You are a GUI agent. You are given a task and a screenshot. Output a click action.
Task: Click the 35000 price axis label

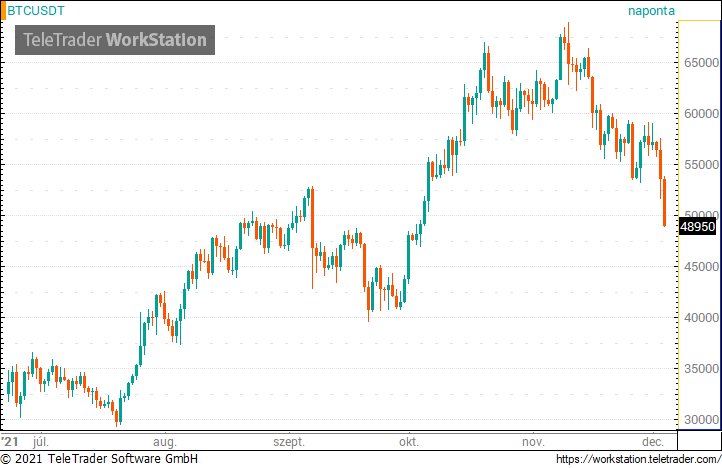[701, 369]
